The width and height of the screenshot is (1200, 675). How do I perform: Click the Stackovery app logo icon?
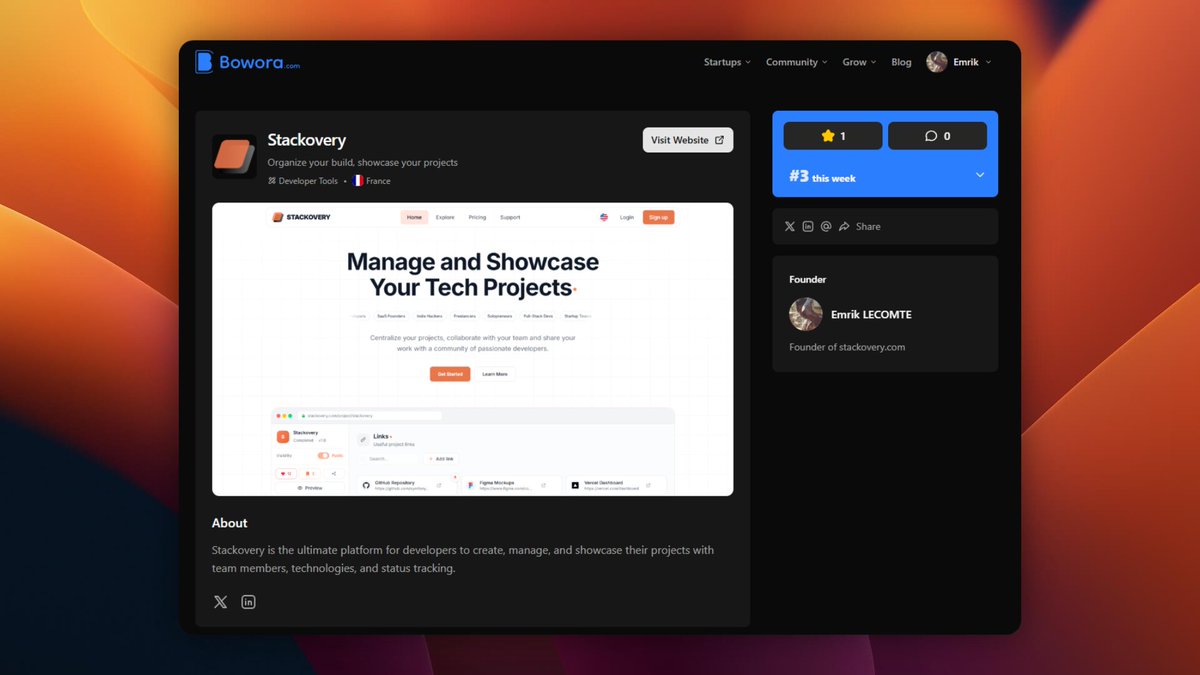coord(234,156)
